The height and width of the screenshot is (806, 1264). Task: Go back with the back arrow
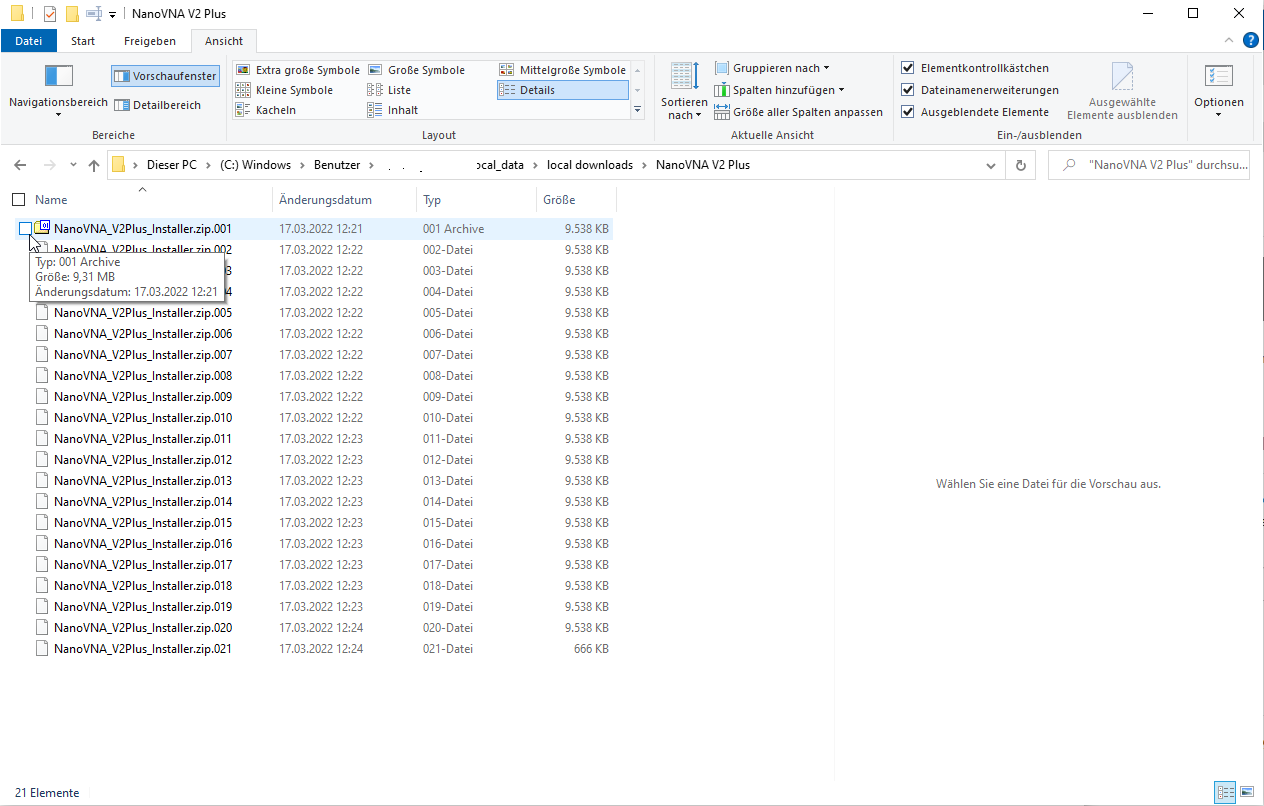pyautogui.click(x=21, y=165)
